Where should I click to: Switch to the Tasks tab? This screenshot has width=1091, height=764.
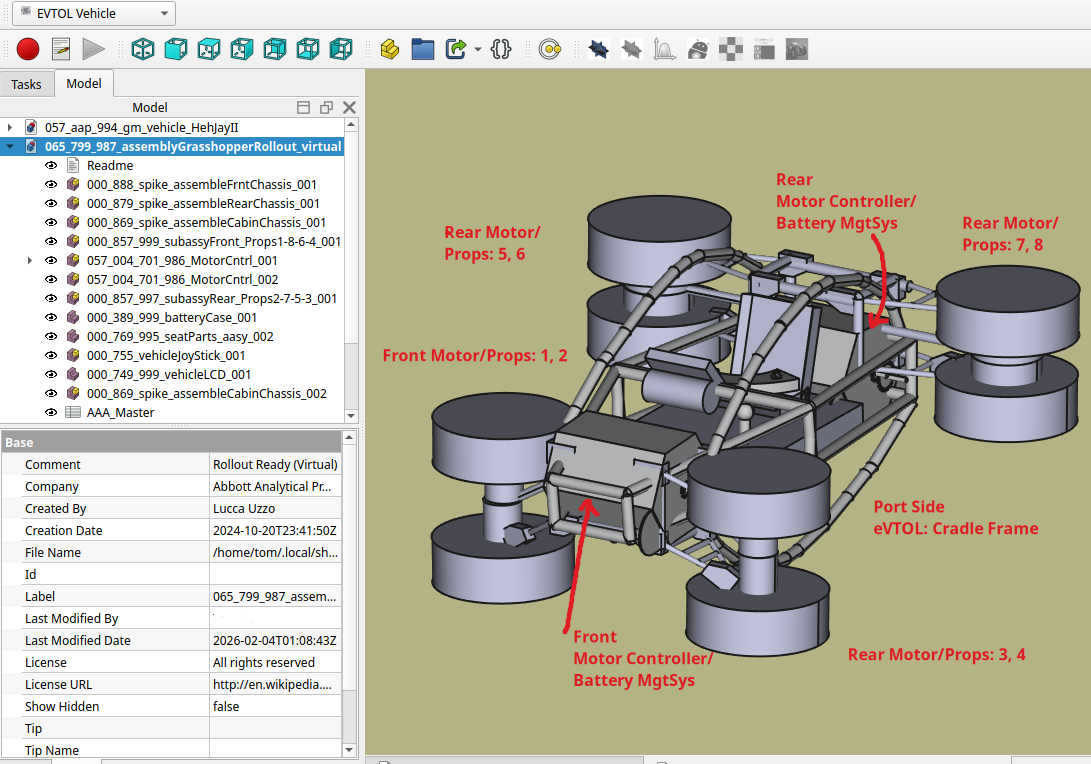point(27,84)
